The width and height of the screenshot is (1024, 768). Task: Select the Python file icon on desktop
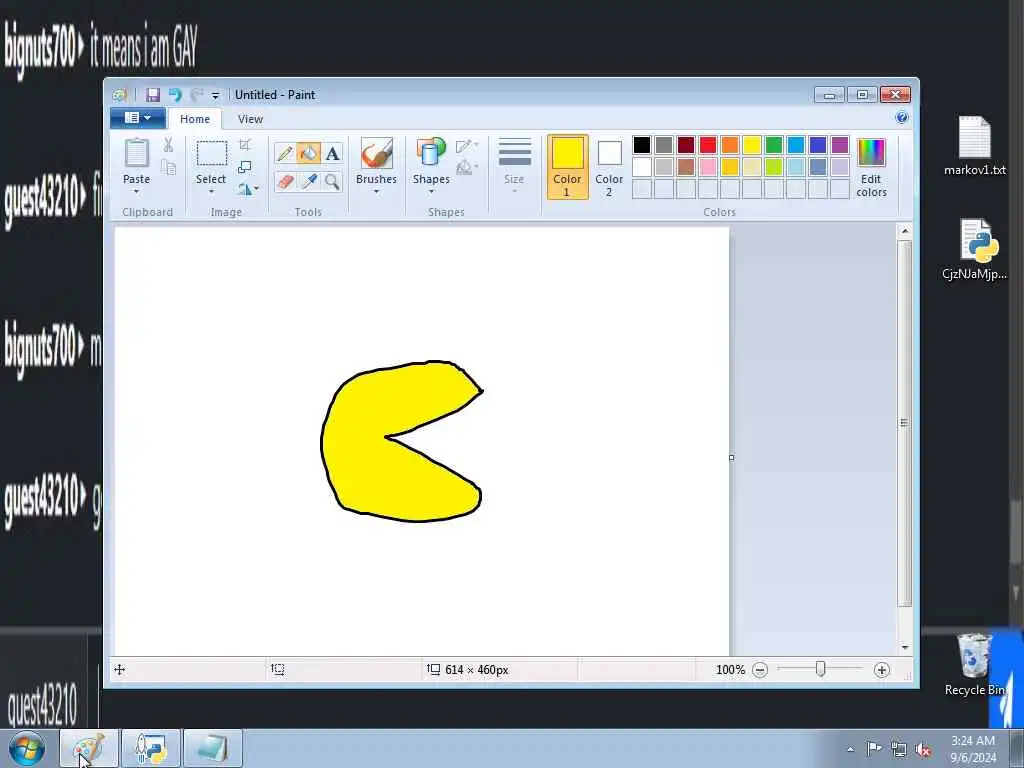pos(974,249)
